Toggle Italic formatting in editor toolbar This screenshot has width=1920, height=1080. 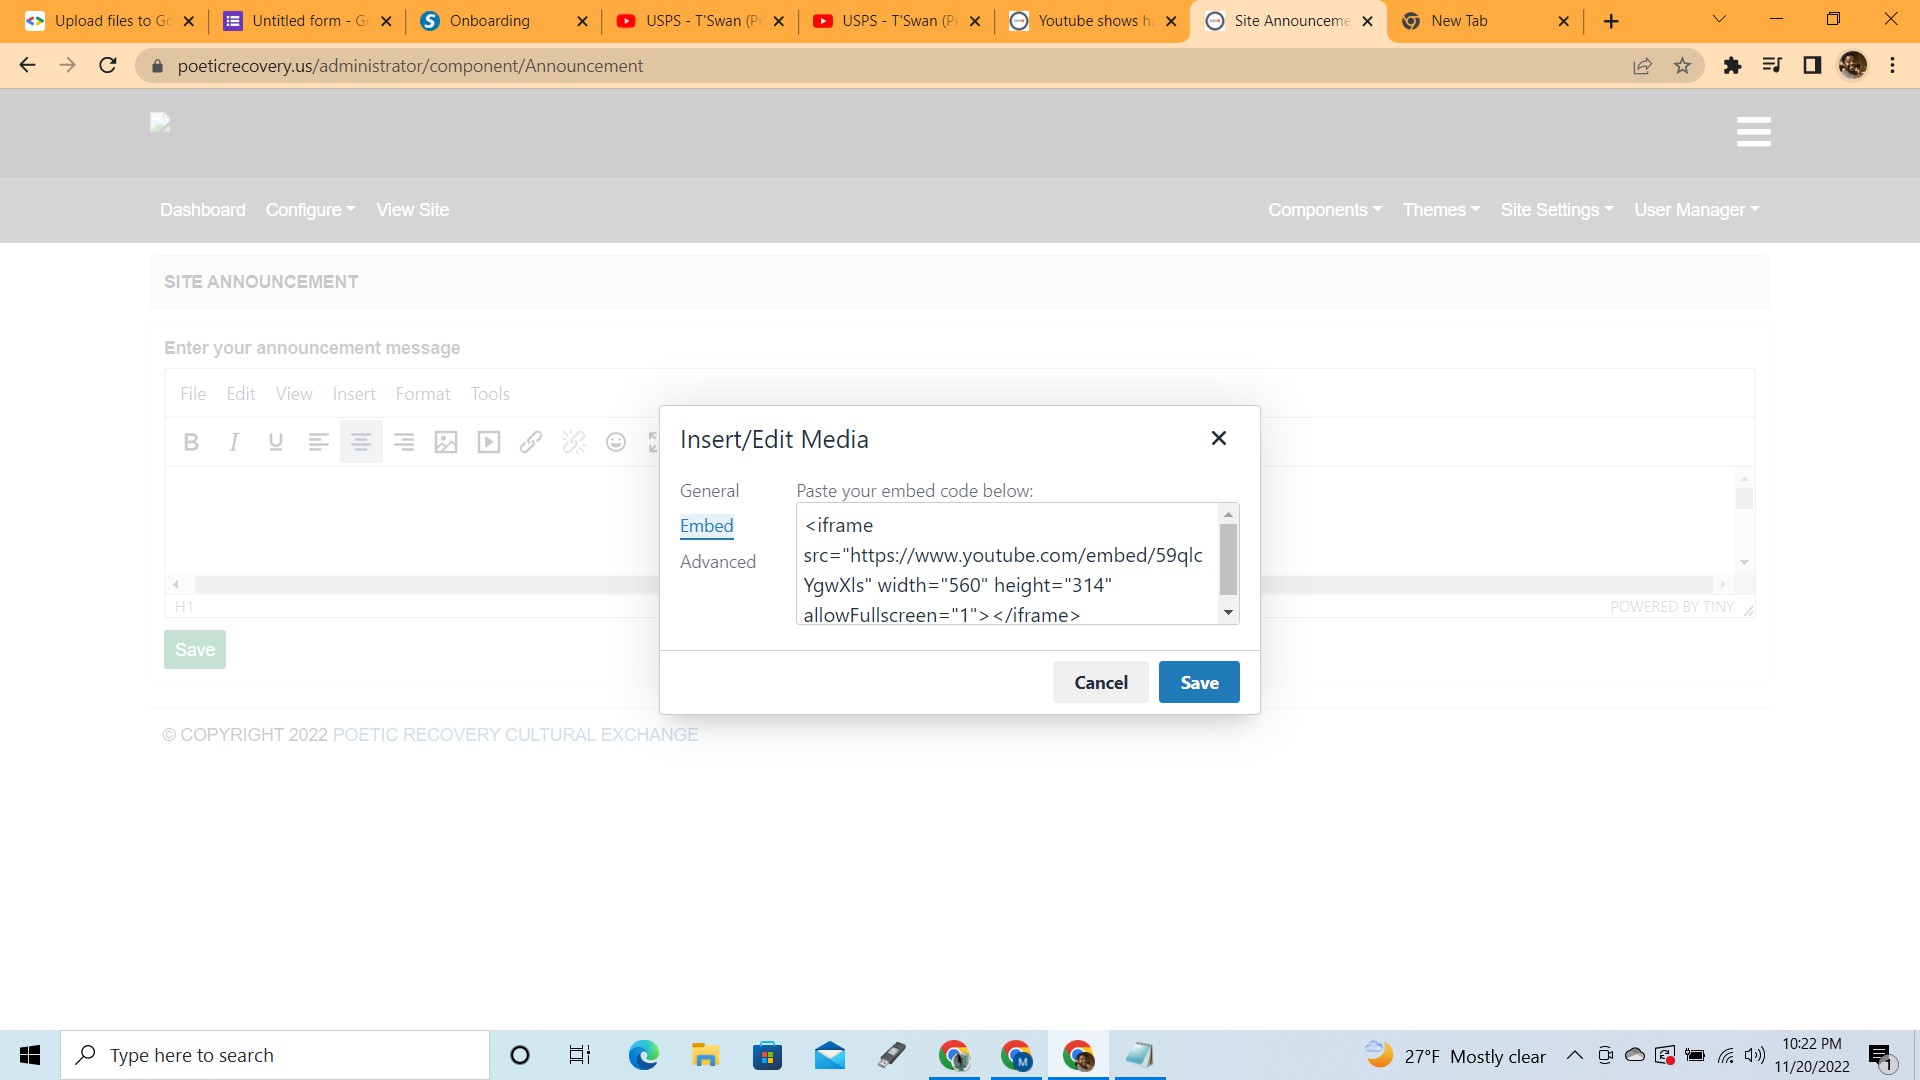[233, 442]
